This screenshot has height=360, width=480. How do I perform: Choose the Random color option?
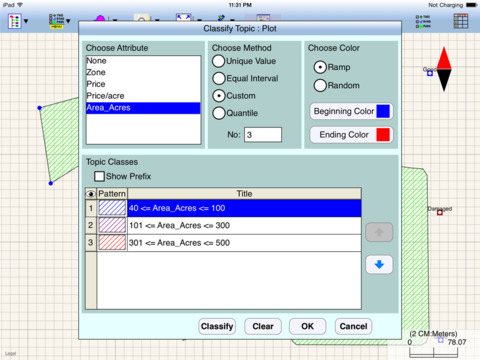click(320, 85)
